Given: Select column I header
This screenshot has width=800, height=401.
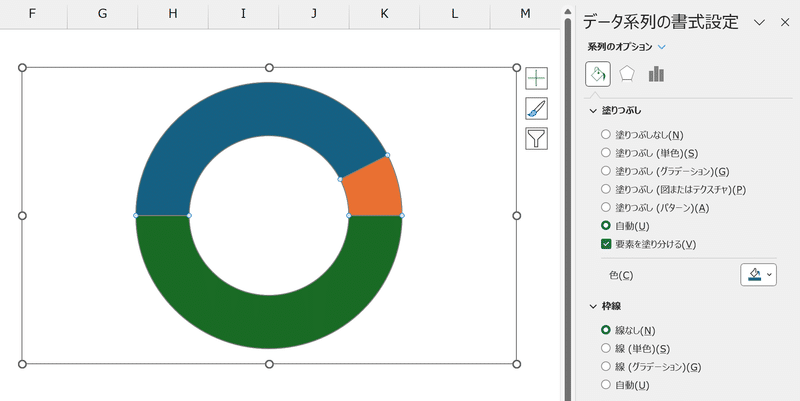Looking at the screenshot, I should click(x=243, y=14).
